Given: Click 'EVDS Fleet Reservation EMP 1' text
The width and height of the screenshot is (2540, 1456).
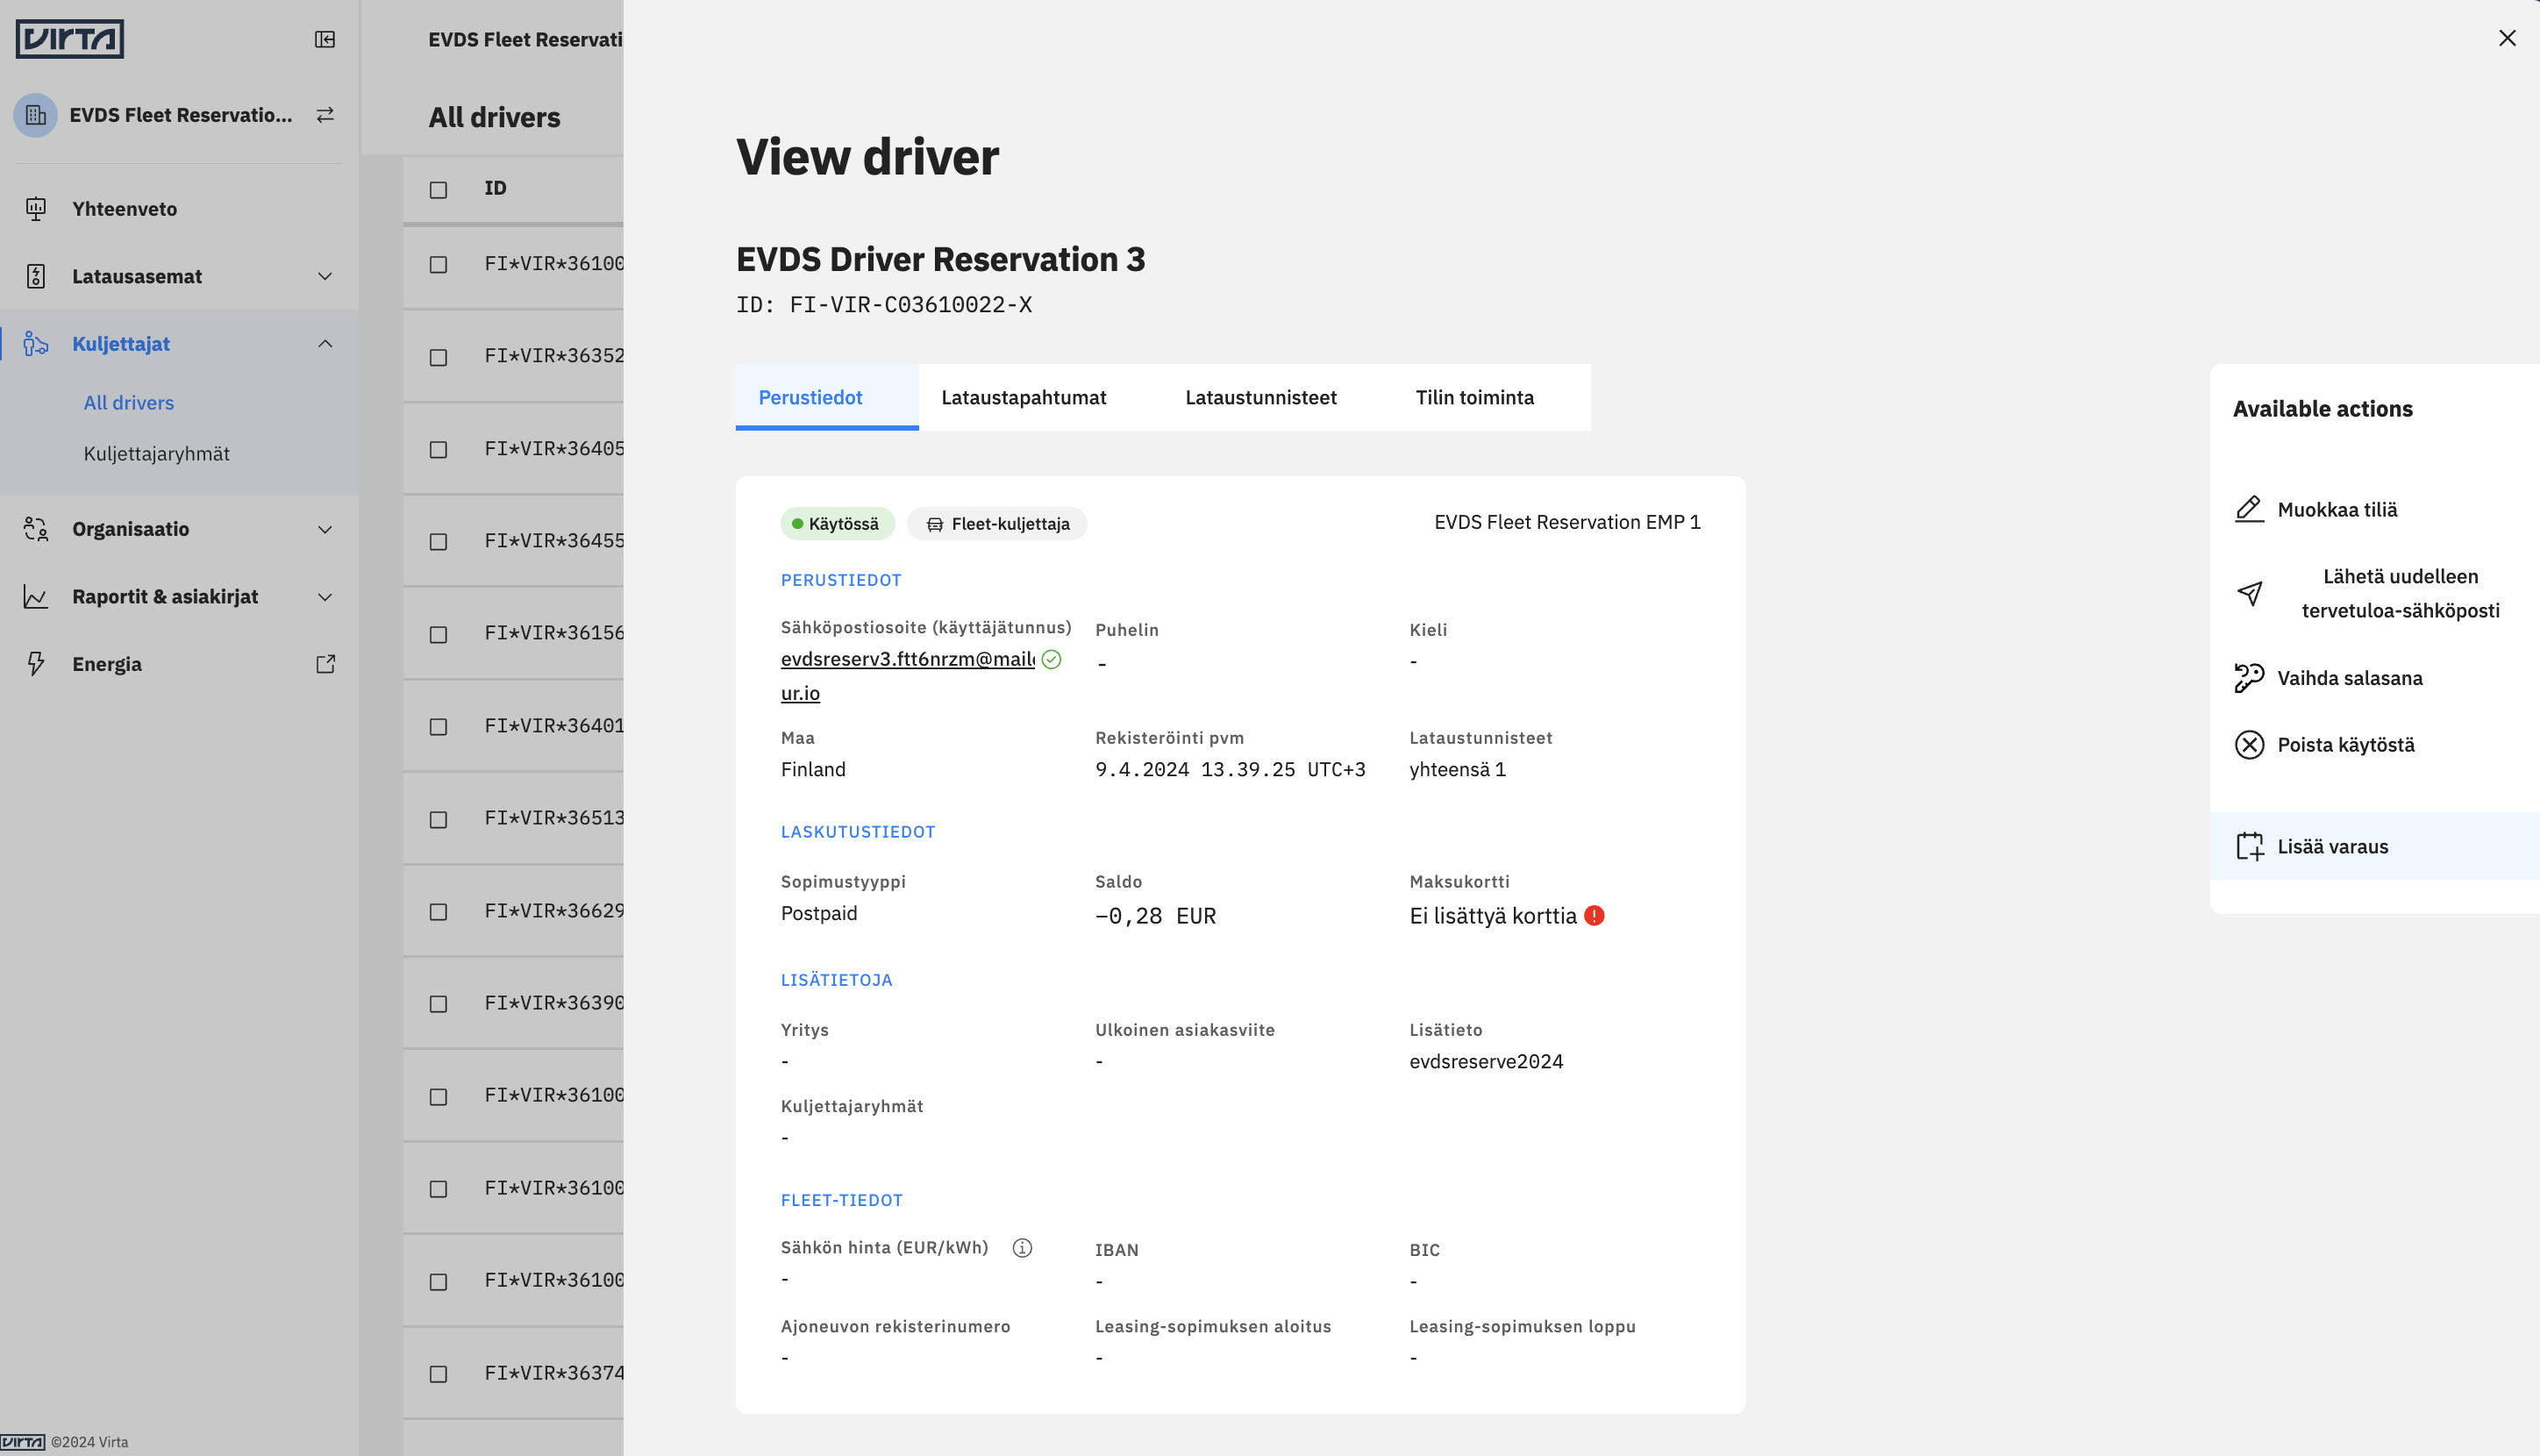Looking at the screenshot, I should 1567,522.
